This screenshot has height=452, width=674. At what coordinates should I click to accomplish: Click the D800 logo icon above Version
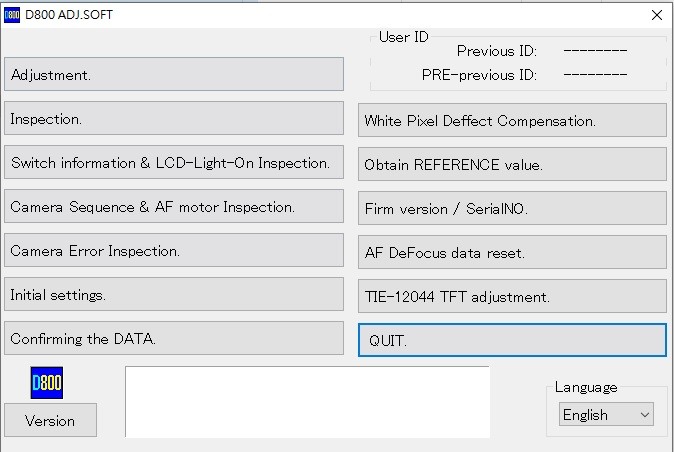tap(46, 382)
